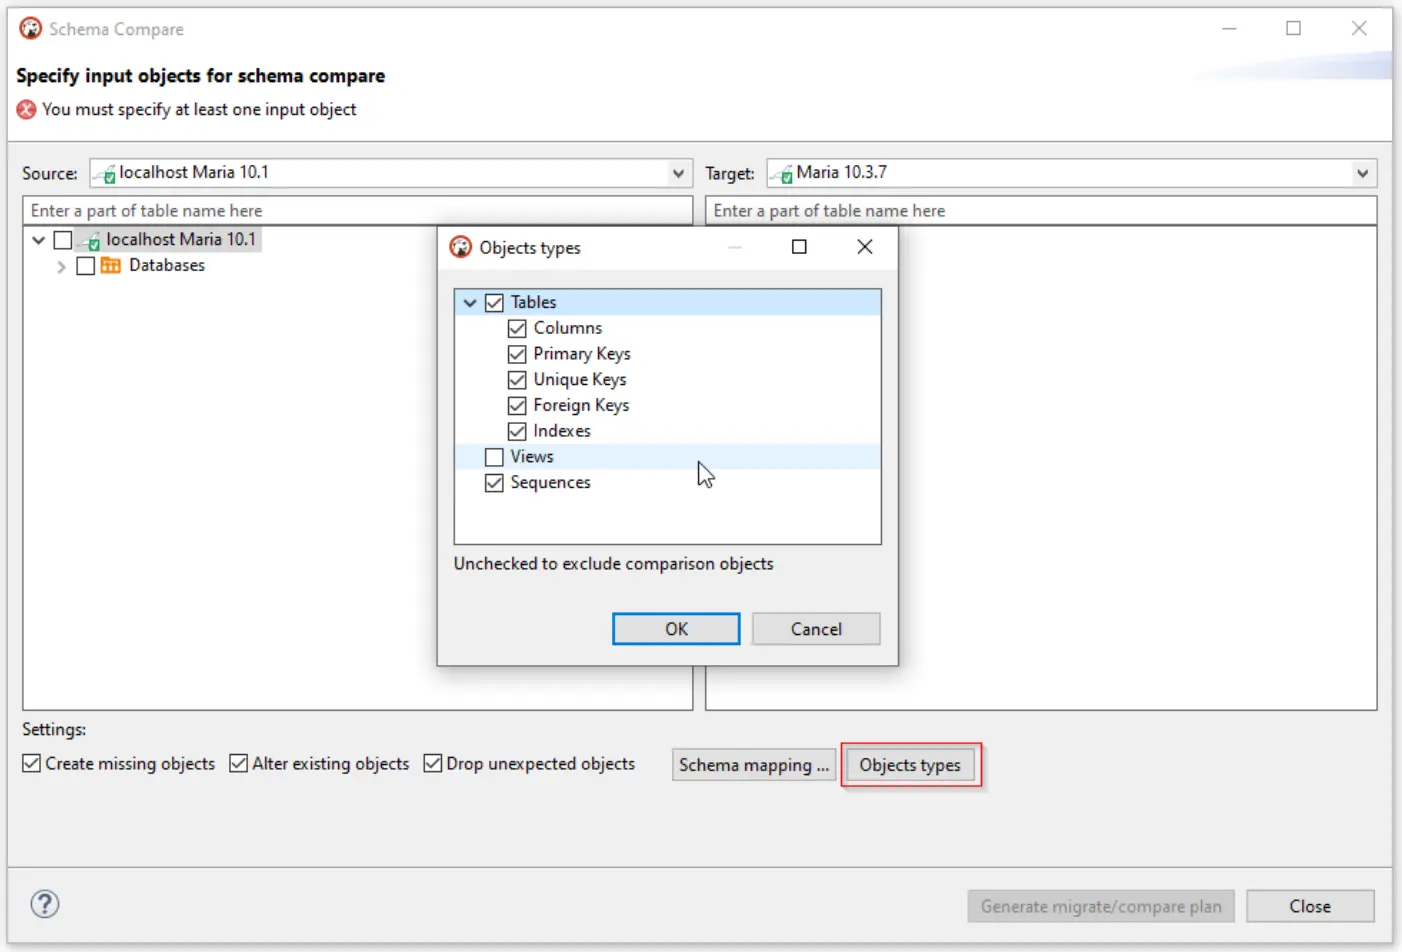Expand the Databases tree node
The width and height of the screenshot is (1402, 952).
point(61,267)
